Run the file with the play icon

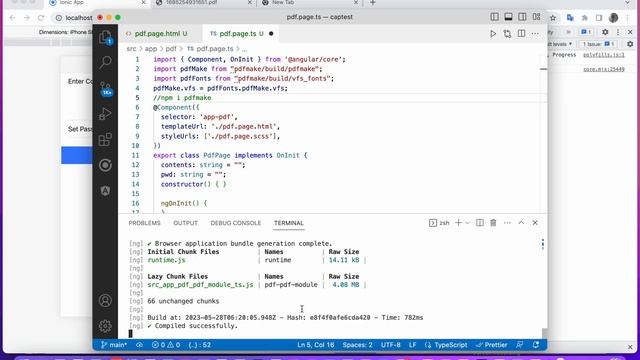pyautogui.click(x=493, y=33)
